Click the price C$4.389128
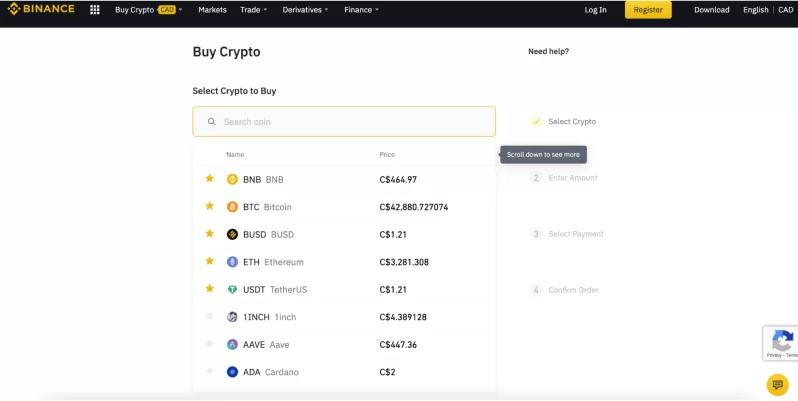This screenshot has height=401, width=798. pyautogui.click(x=403, y=317)
